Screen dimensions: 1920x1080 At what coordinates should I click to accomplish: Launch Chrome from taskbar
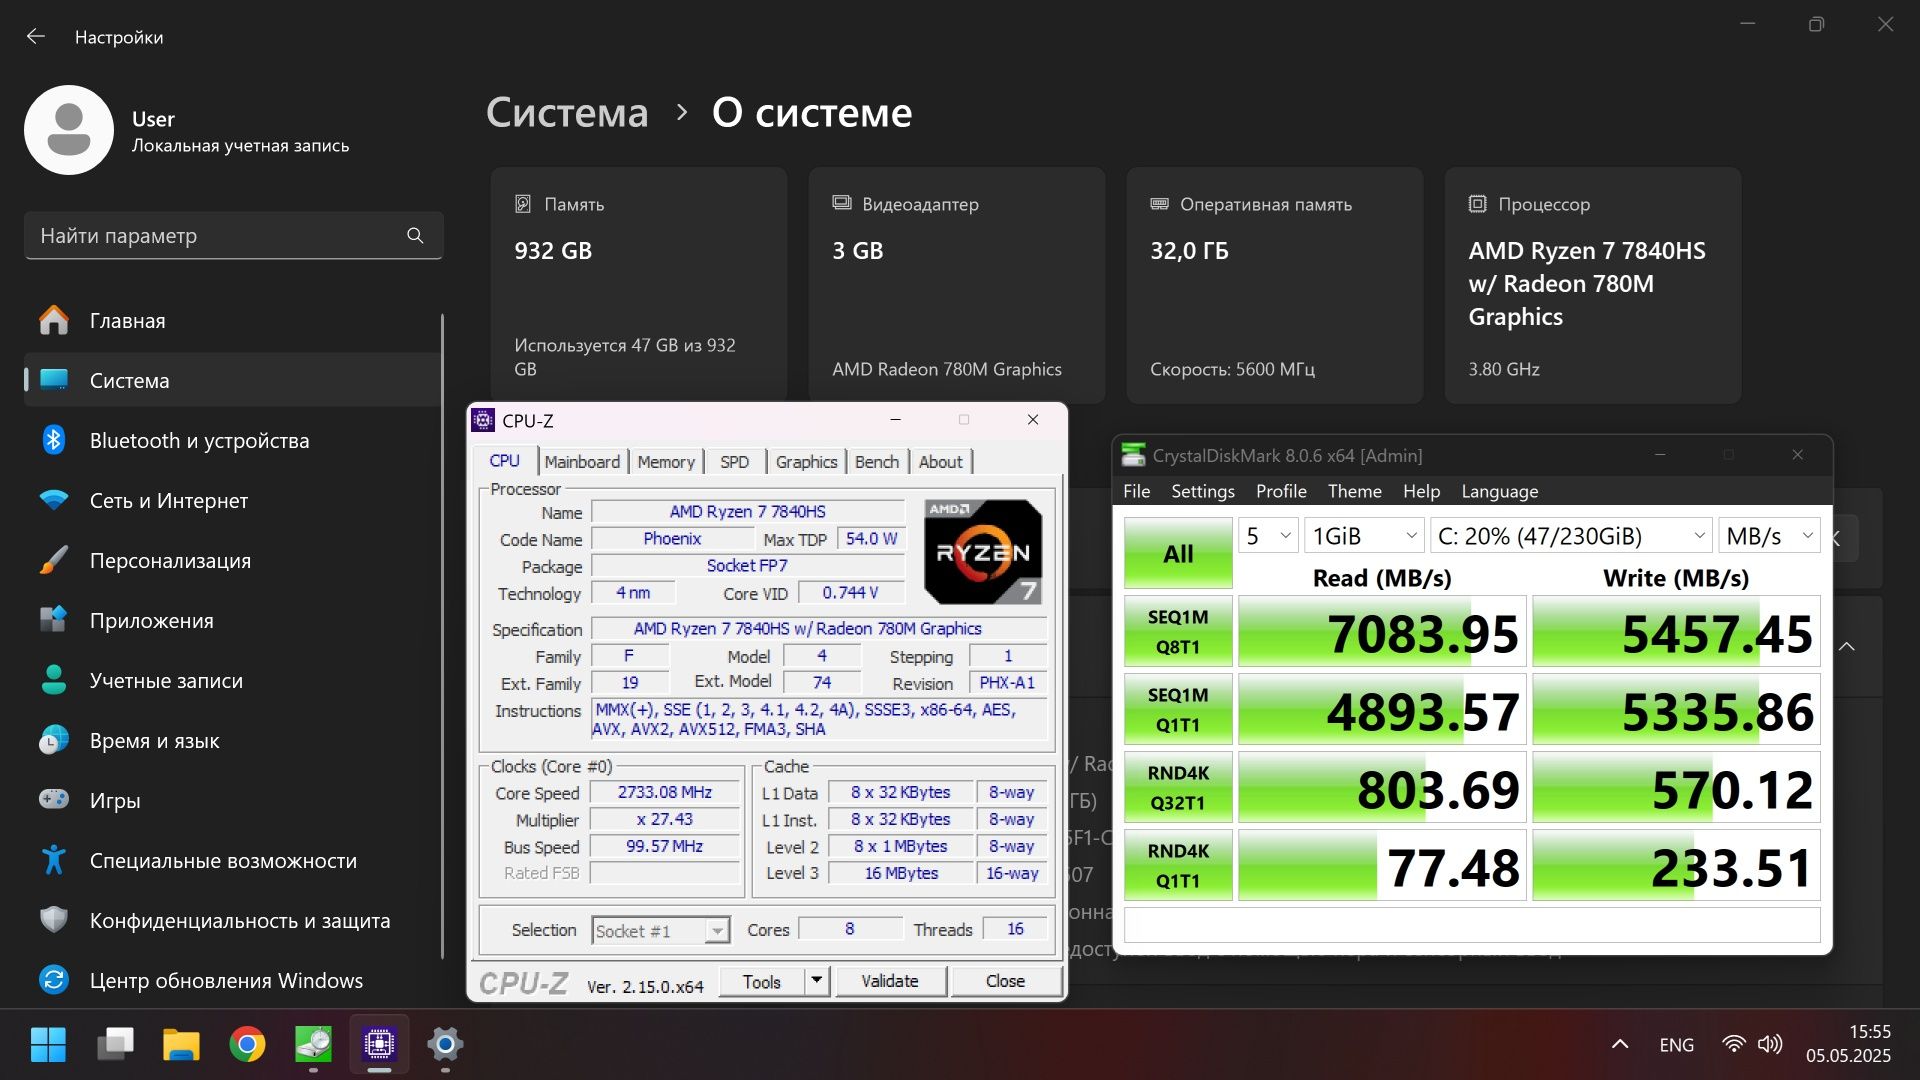click(x=247, y=1045)
